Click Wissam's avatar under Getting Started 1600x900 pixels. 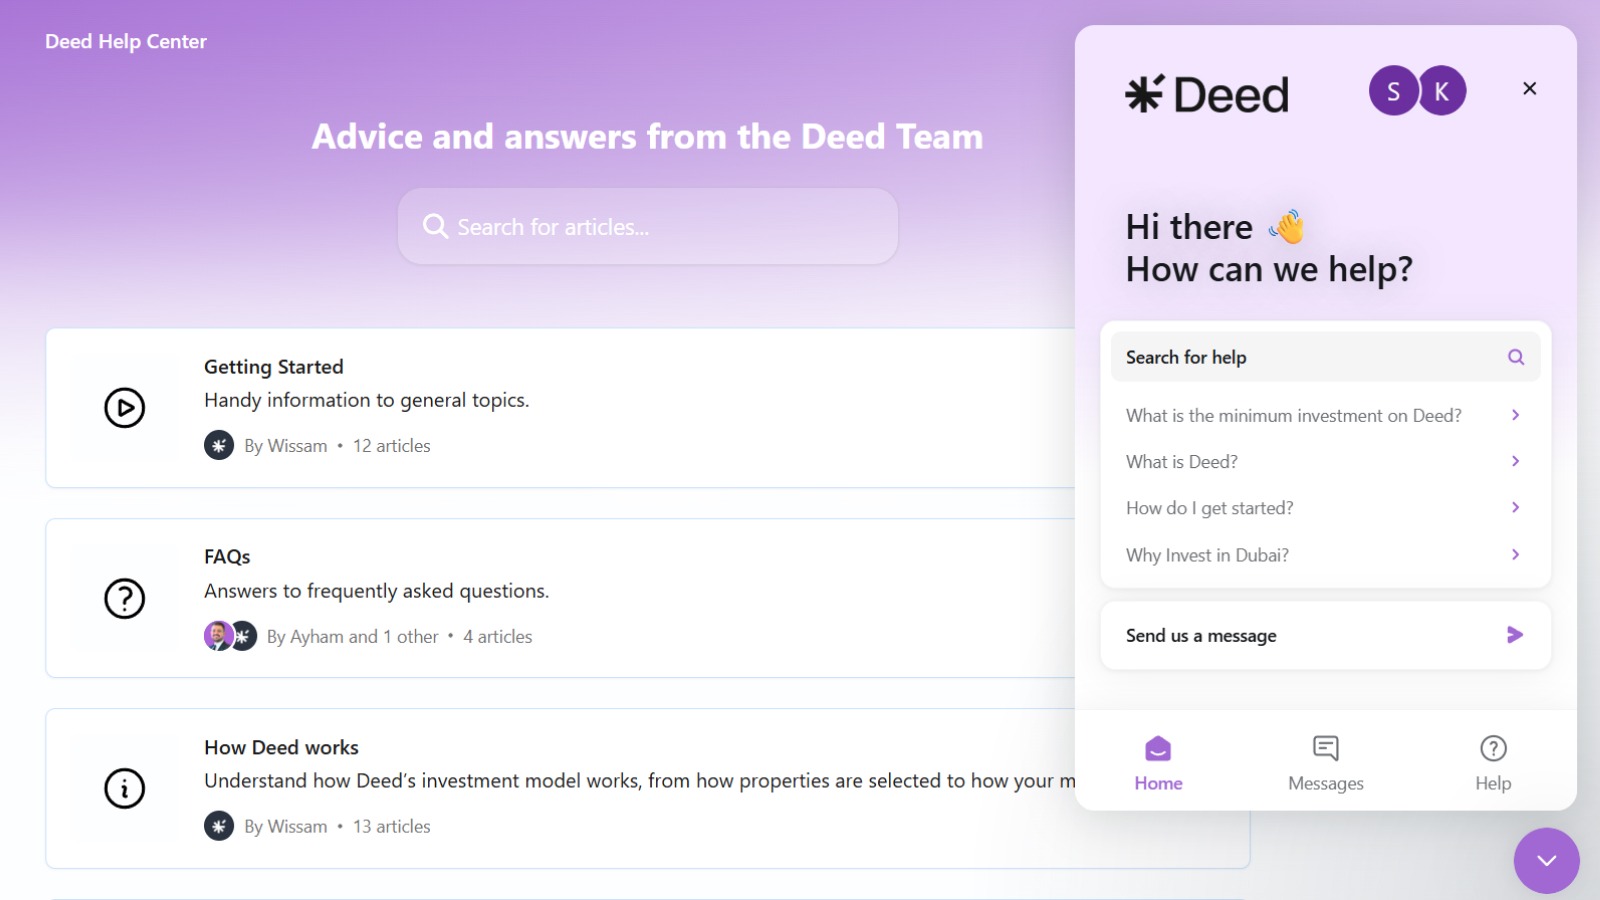pos(219,445)
